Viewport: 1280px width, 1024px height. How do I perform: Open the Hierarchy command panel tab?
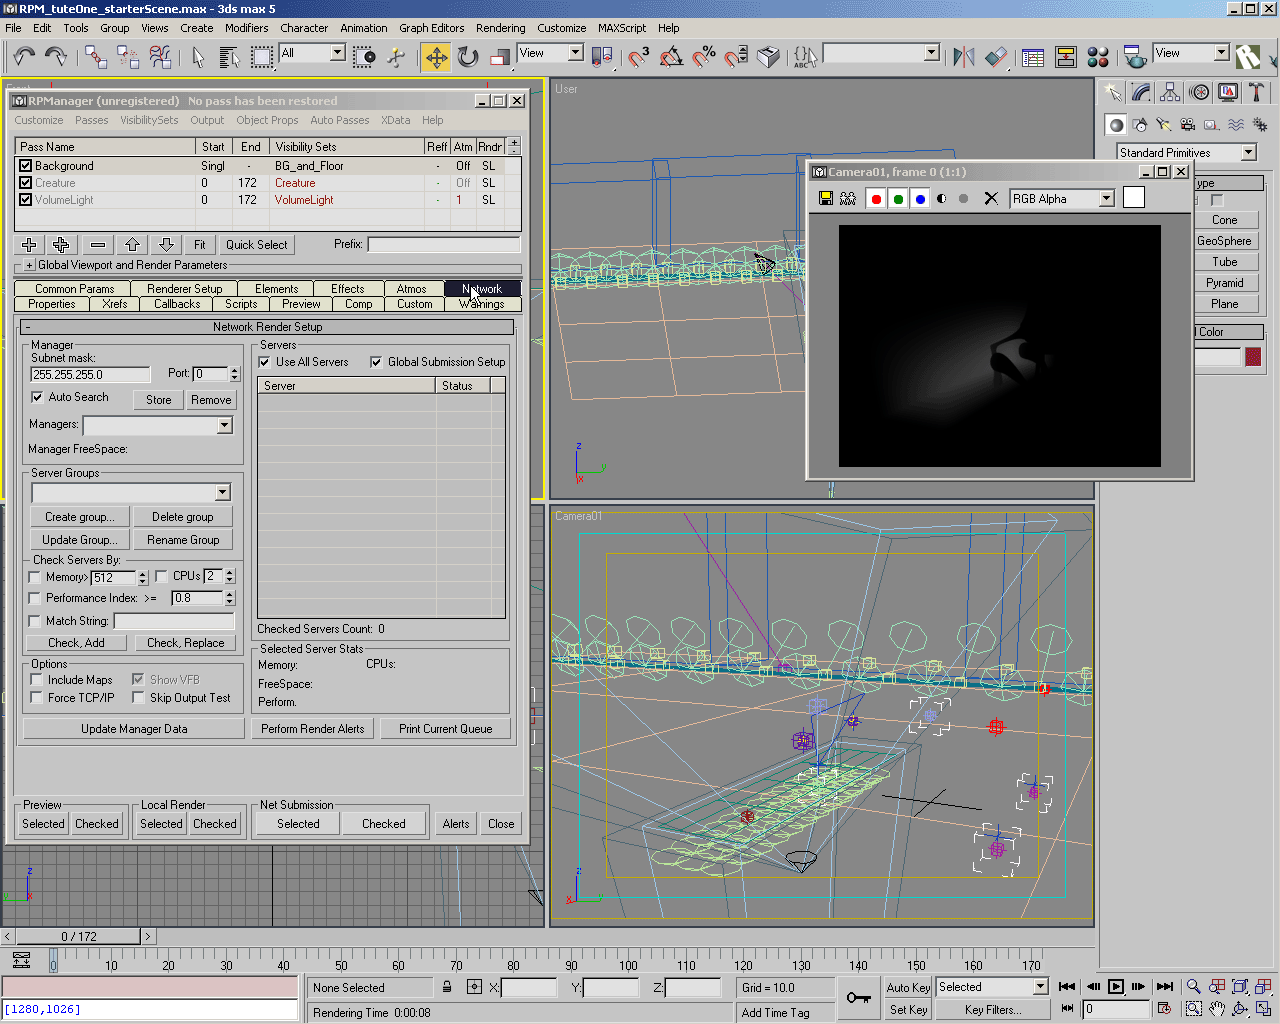point(1170,92)
